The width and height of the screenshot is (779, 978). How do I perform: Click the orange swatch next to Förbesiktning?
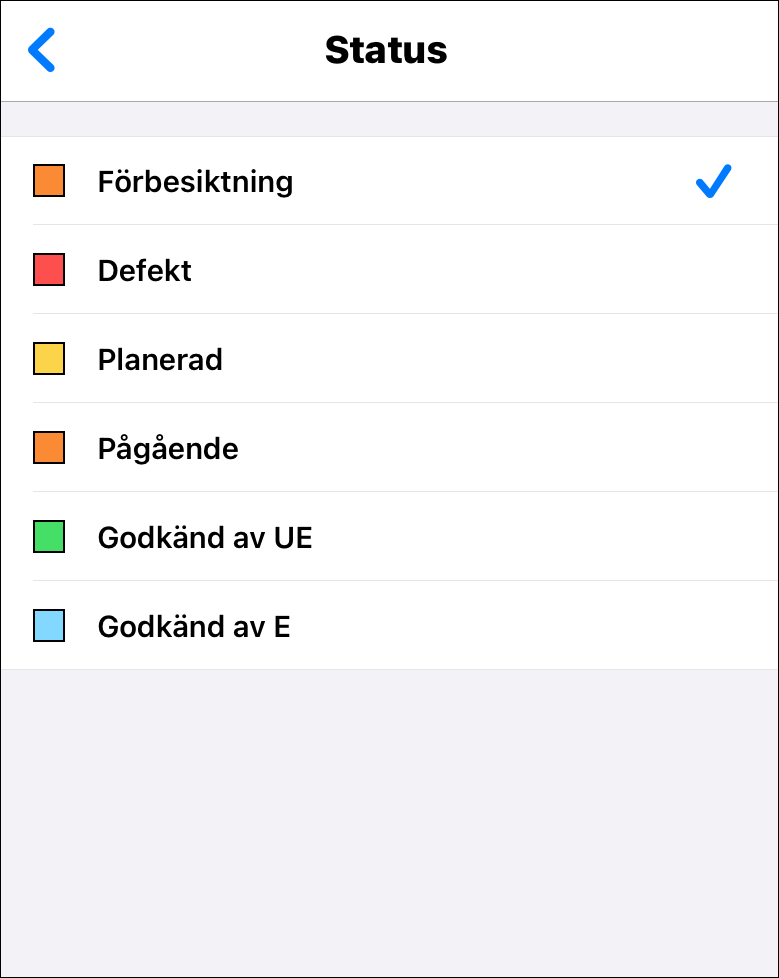click(49, 181)
